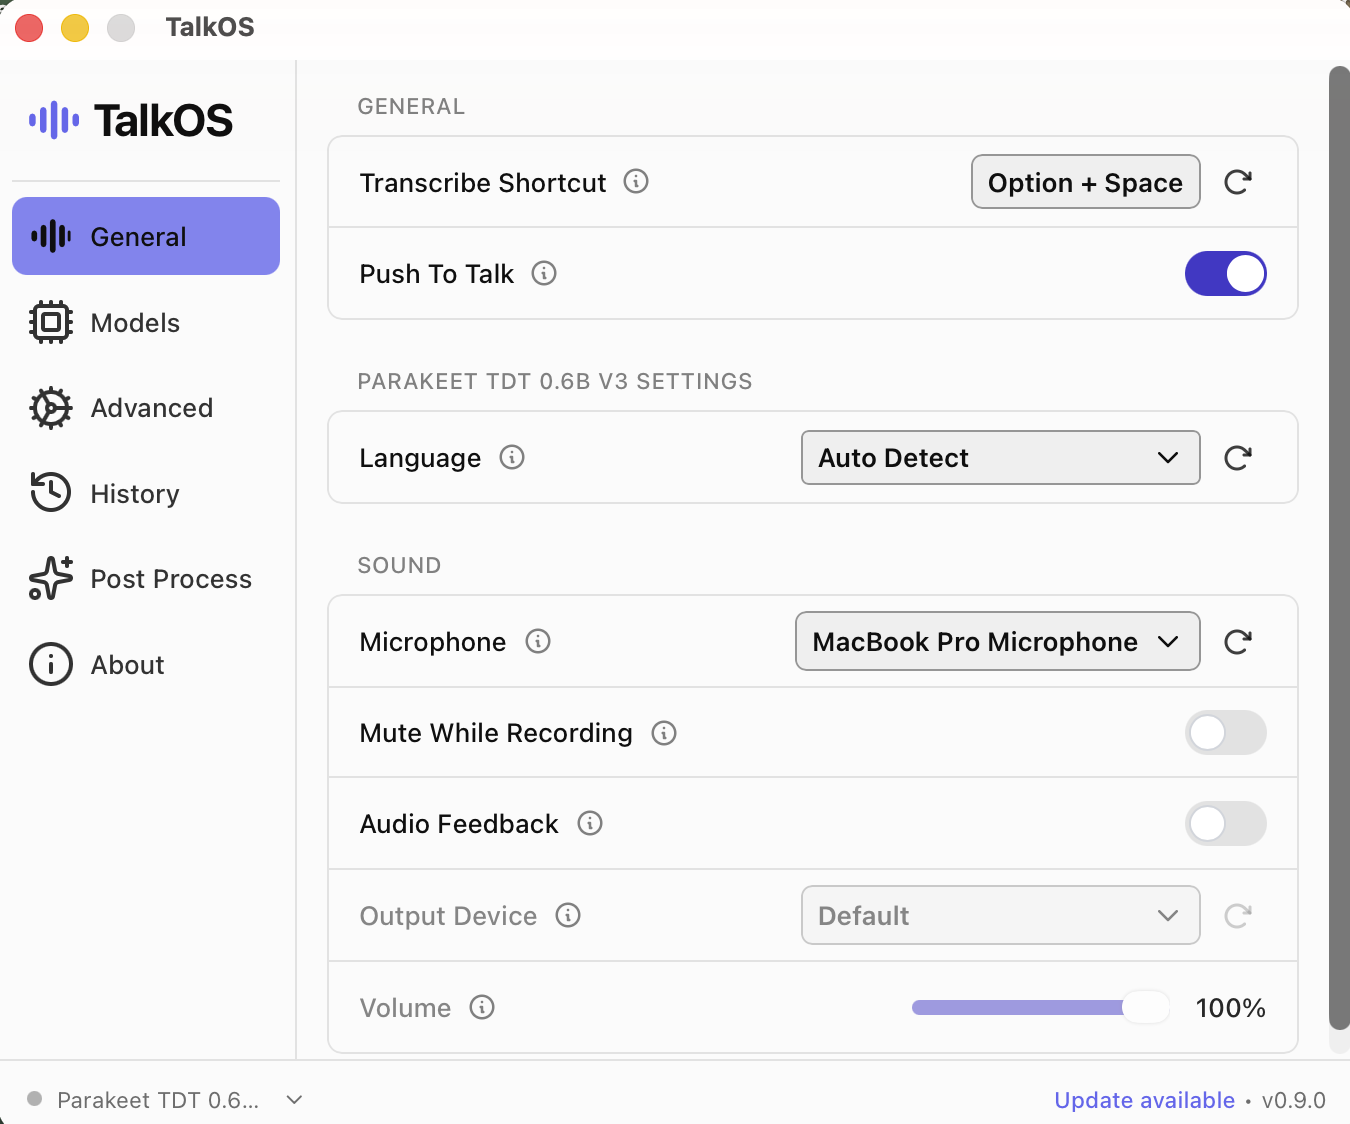Click the SOUND section heading
Image resolution: width=1350 pixels, height=1124 pixels.
(x=399, y=565)
